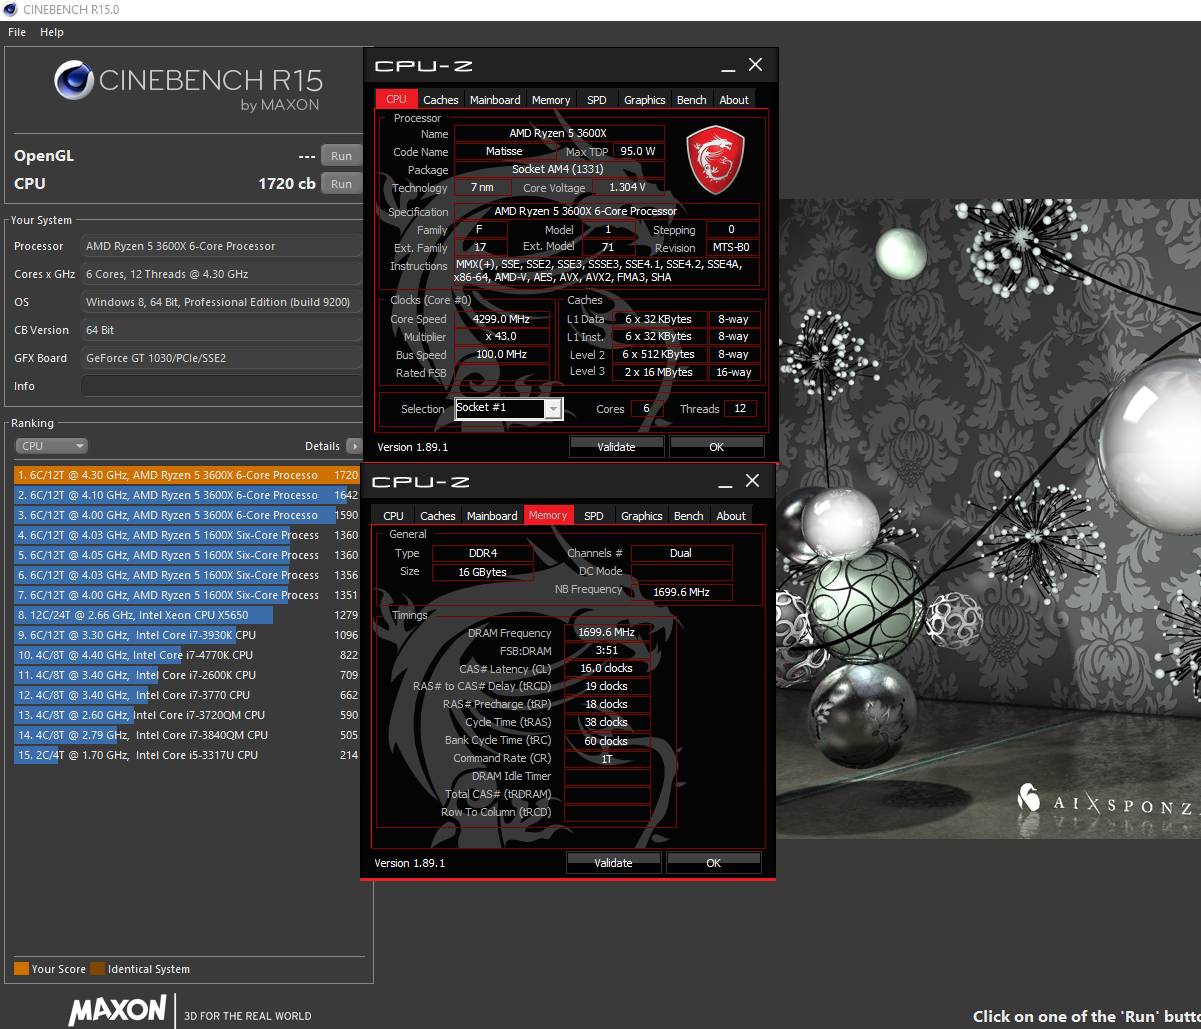Click the Info input field
Viewport: 1201px width, 1029px height.
click(x=221, y=386)
